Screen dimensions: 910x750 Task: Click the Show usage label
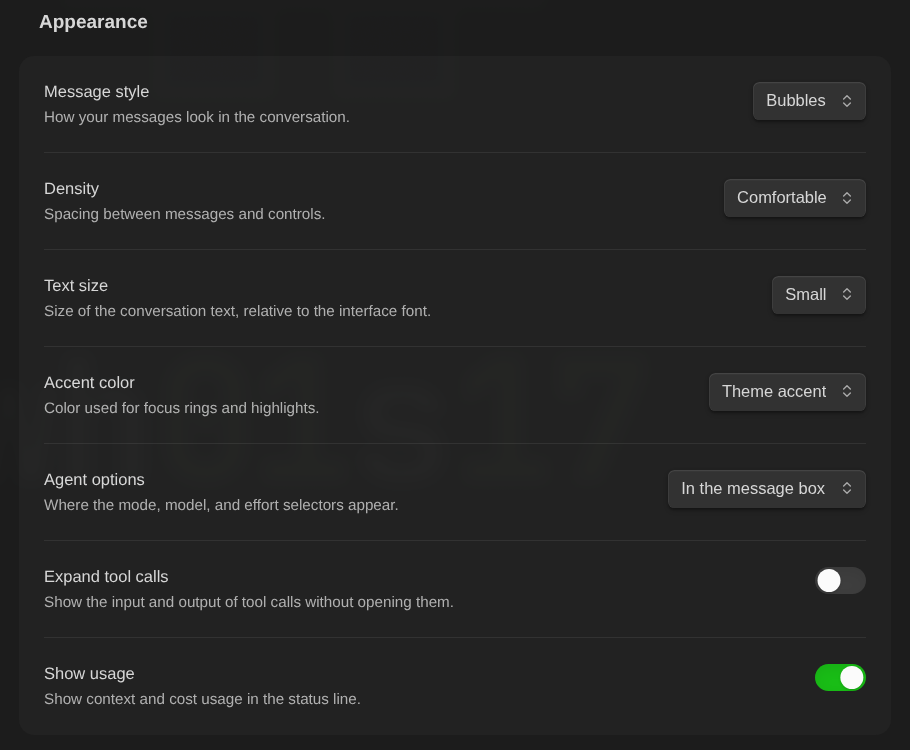(89, 673)
